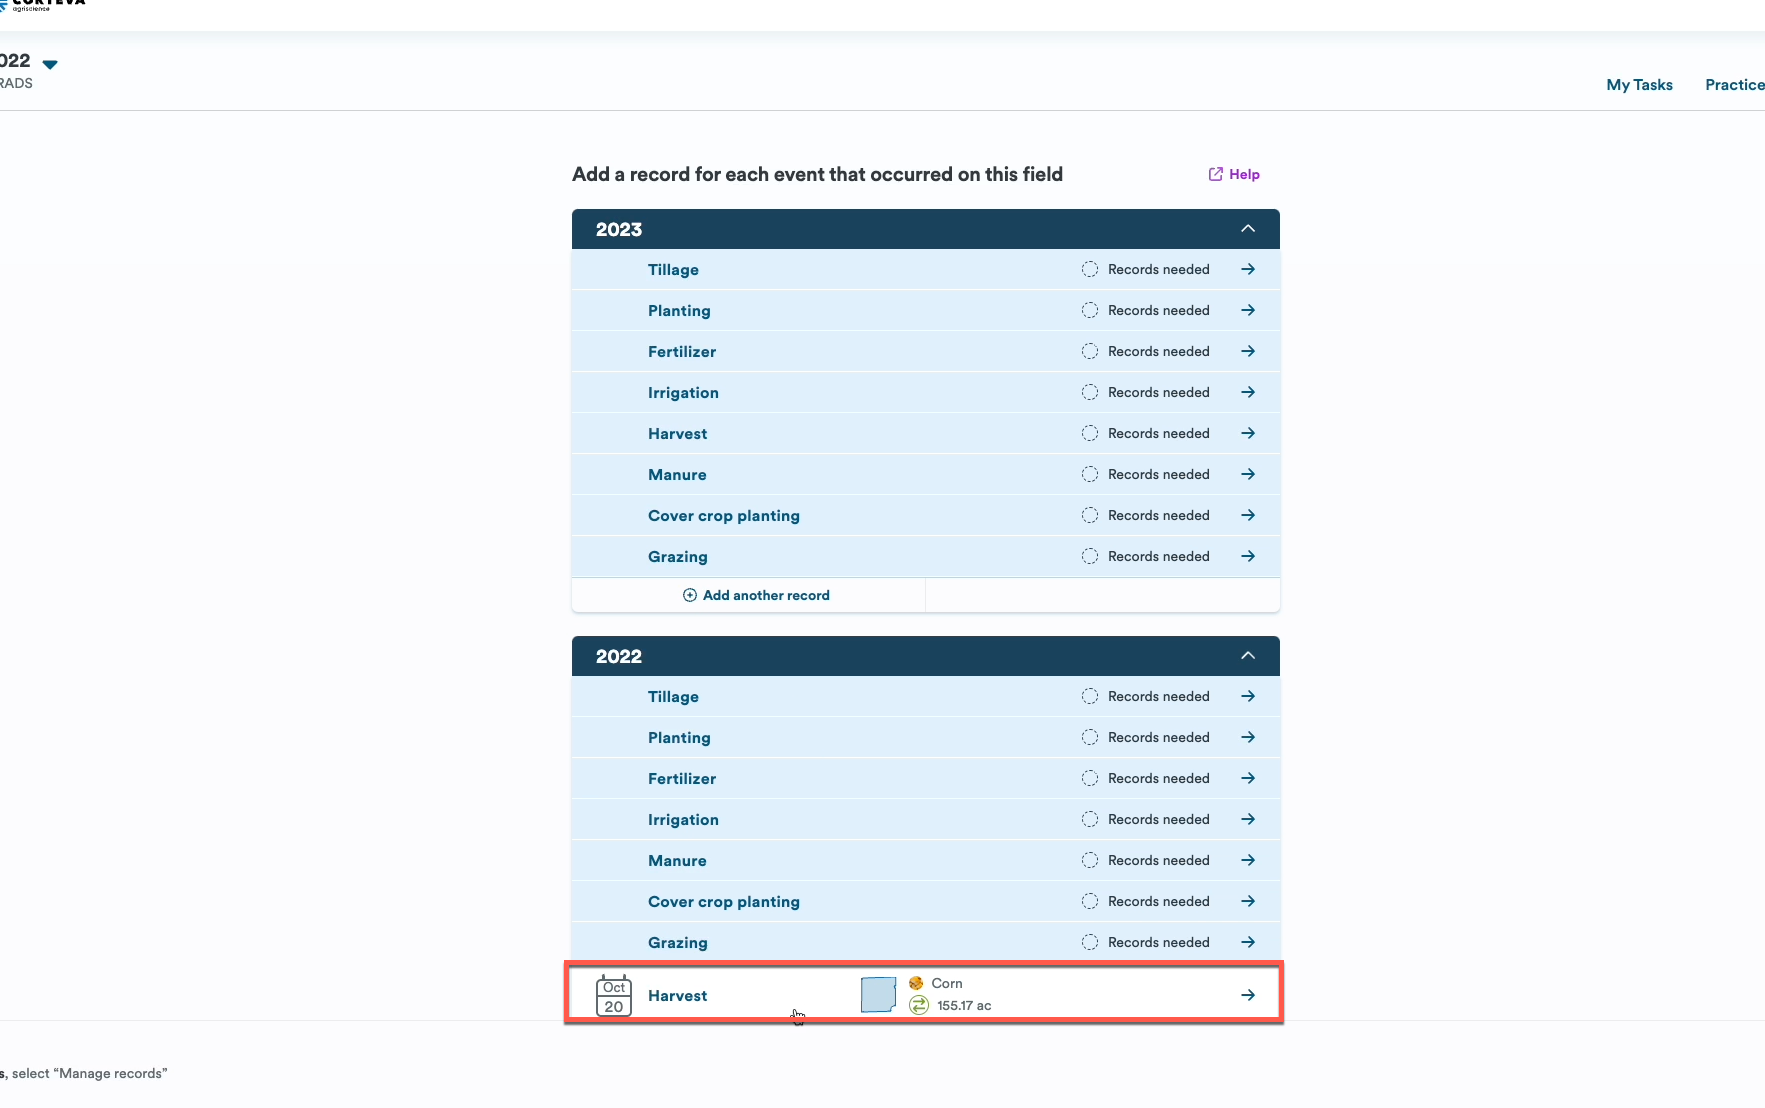Open the My Tasks menu item
Image resolution: width=1765 pixels, height=1108 pixels.
(1639, 85)
